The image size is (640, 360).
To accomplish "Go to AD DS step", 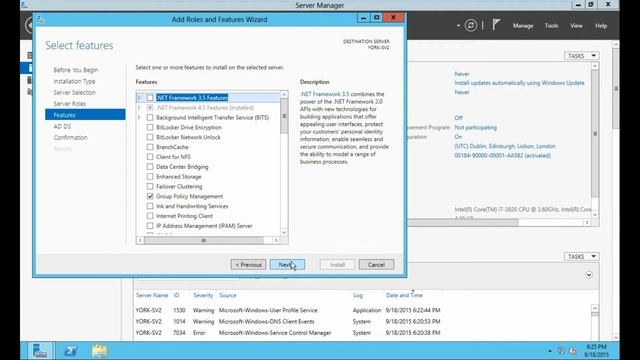I will (x=62, y=127).
